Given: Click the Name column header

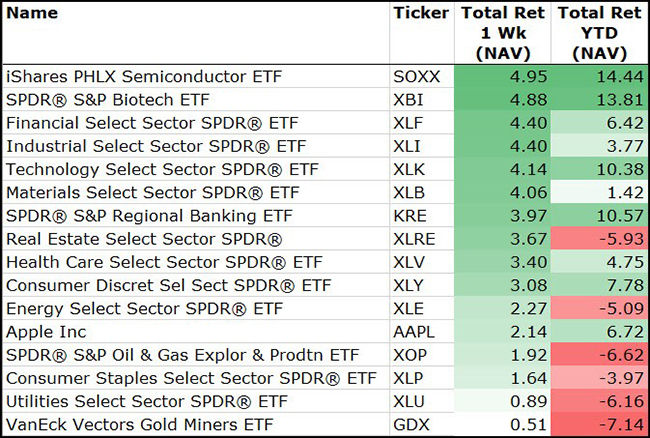Looking at the screenshot, I should [x=32, y=13].
